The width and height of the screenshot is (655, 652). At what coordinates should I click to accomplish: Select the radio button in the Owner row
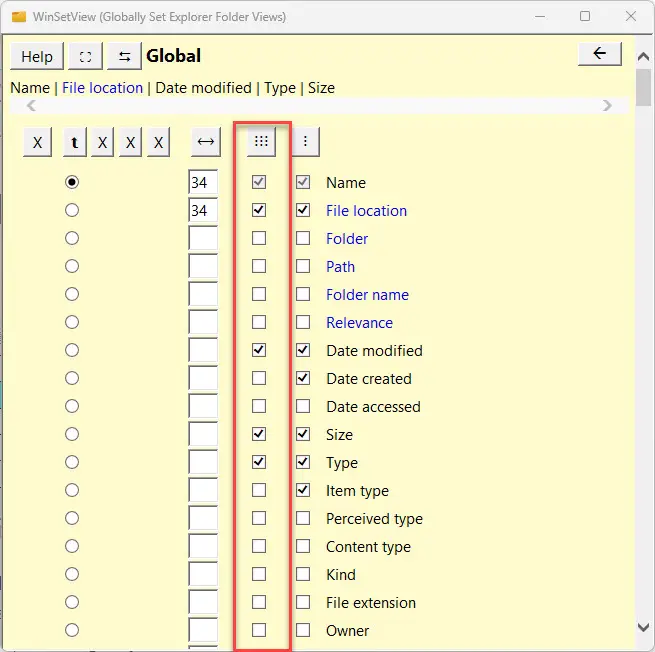(72, 630)
